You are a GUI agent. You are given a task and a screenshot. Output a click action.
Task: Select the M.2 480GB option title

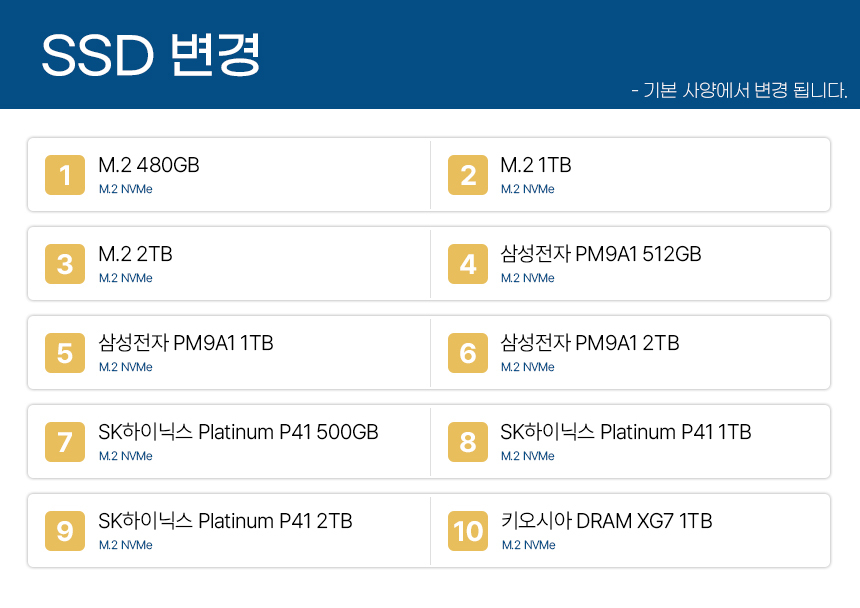click(x=149, y=165)
